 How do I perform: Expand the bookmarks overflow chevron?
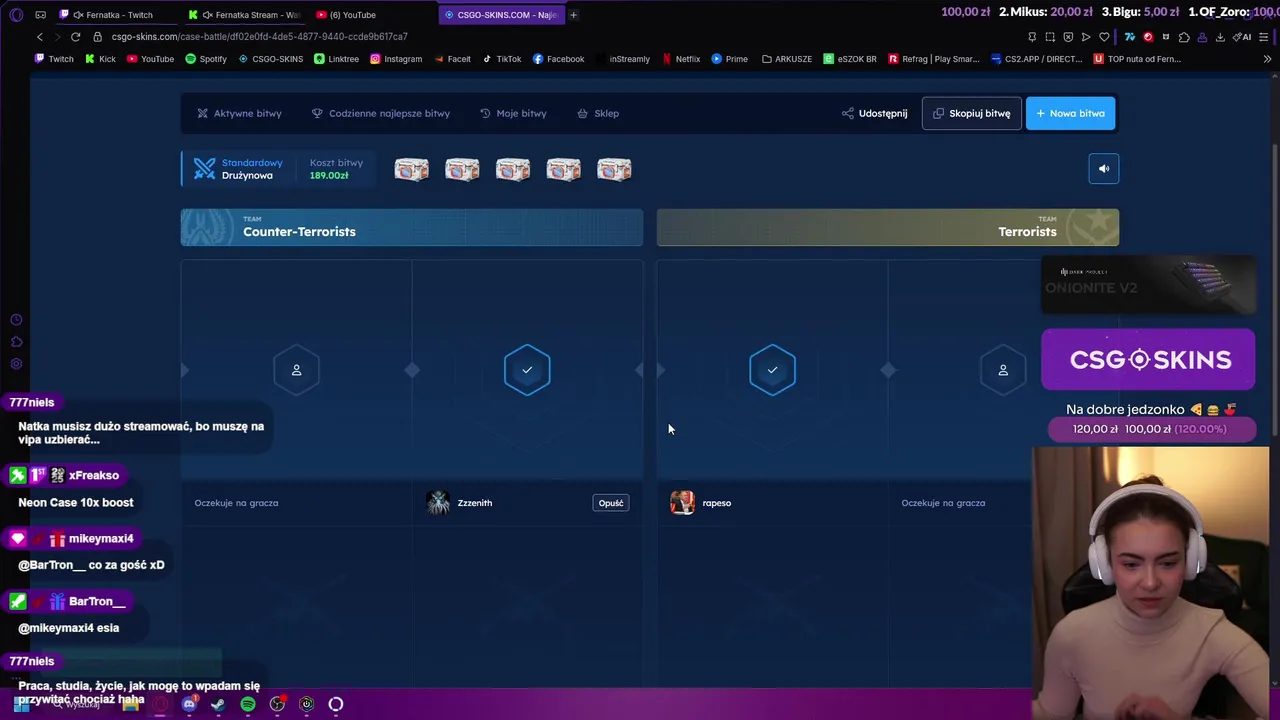click(x=1267, y=59)
